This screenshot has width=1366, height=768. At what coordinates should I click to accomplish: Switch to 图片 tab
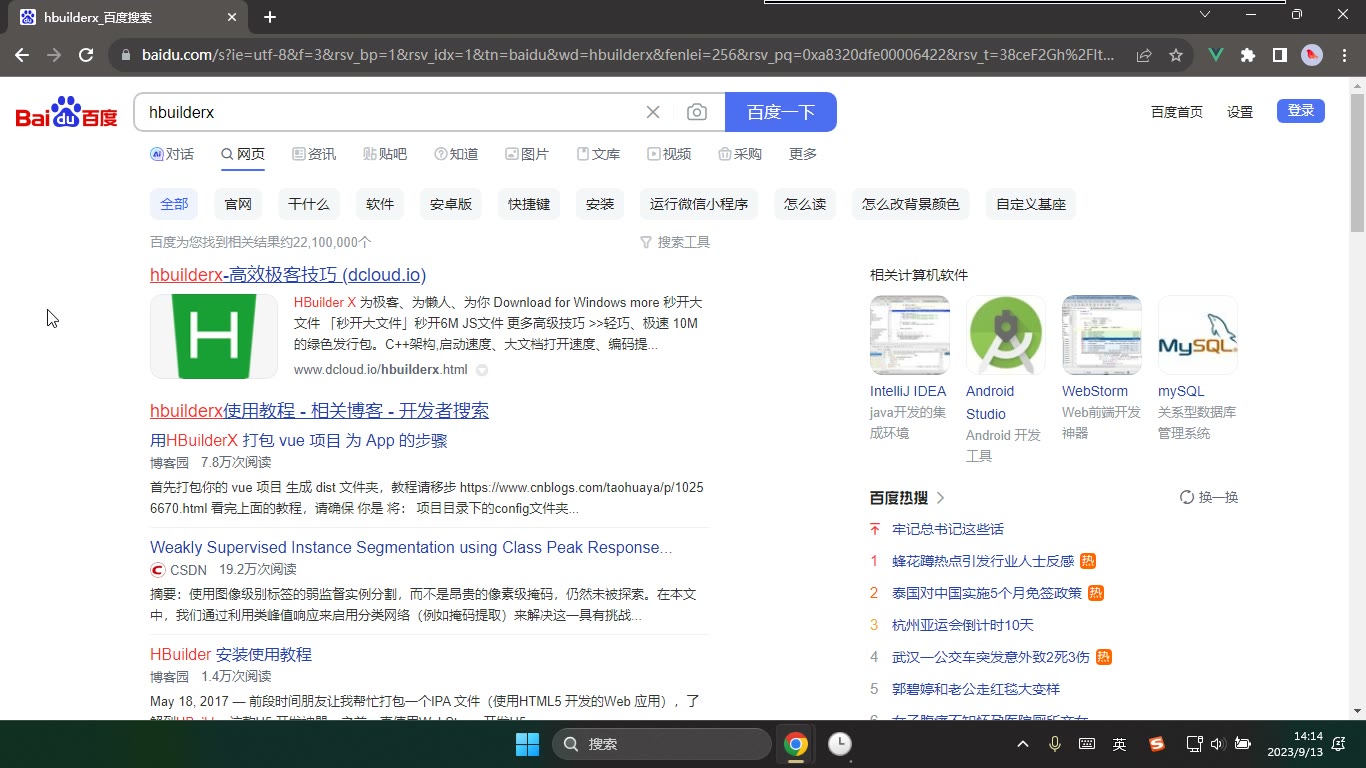(527, 154)
